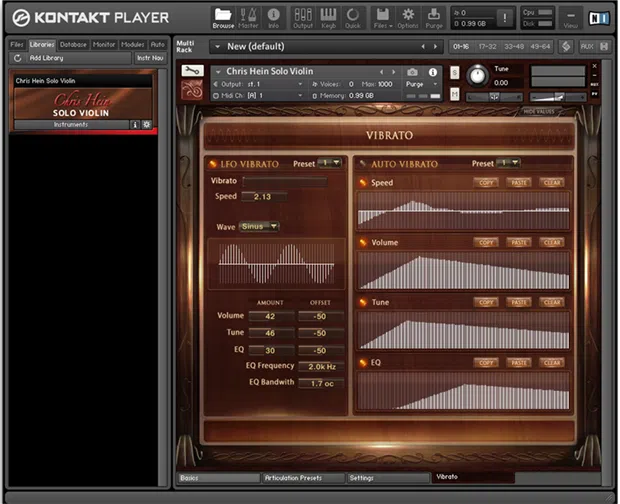Open the LFO Vibrato Preset dropdown
The width and height of the screenshot is (620, 504).
click(330, 163)
